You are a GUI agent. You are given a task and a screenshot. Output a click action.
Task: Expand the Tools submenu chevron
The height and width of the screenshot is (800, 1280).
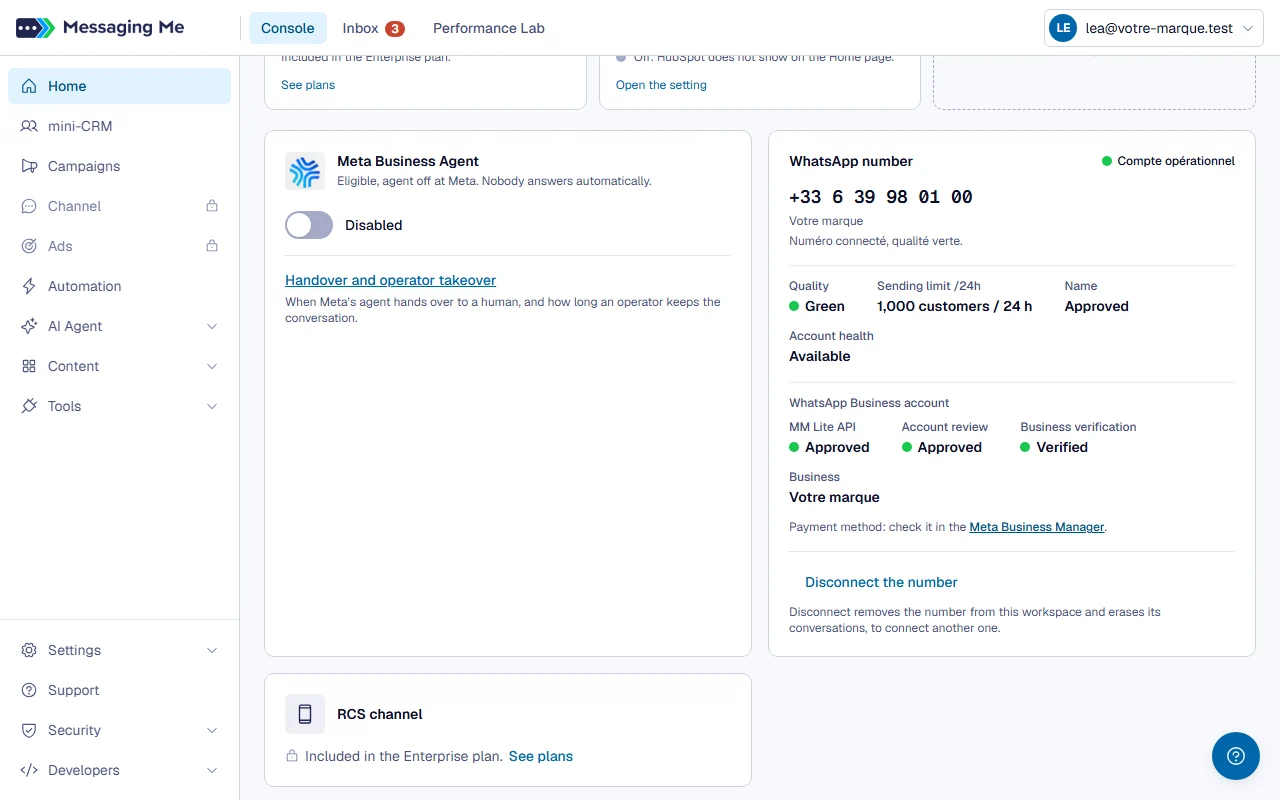[212, 406]
